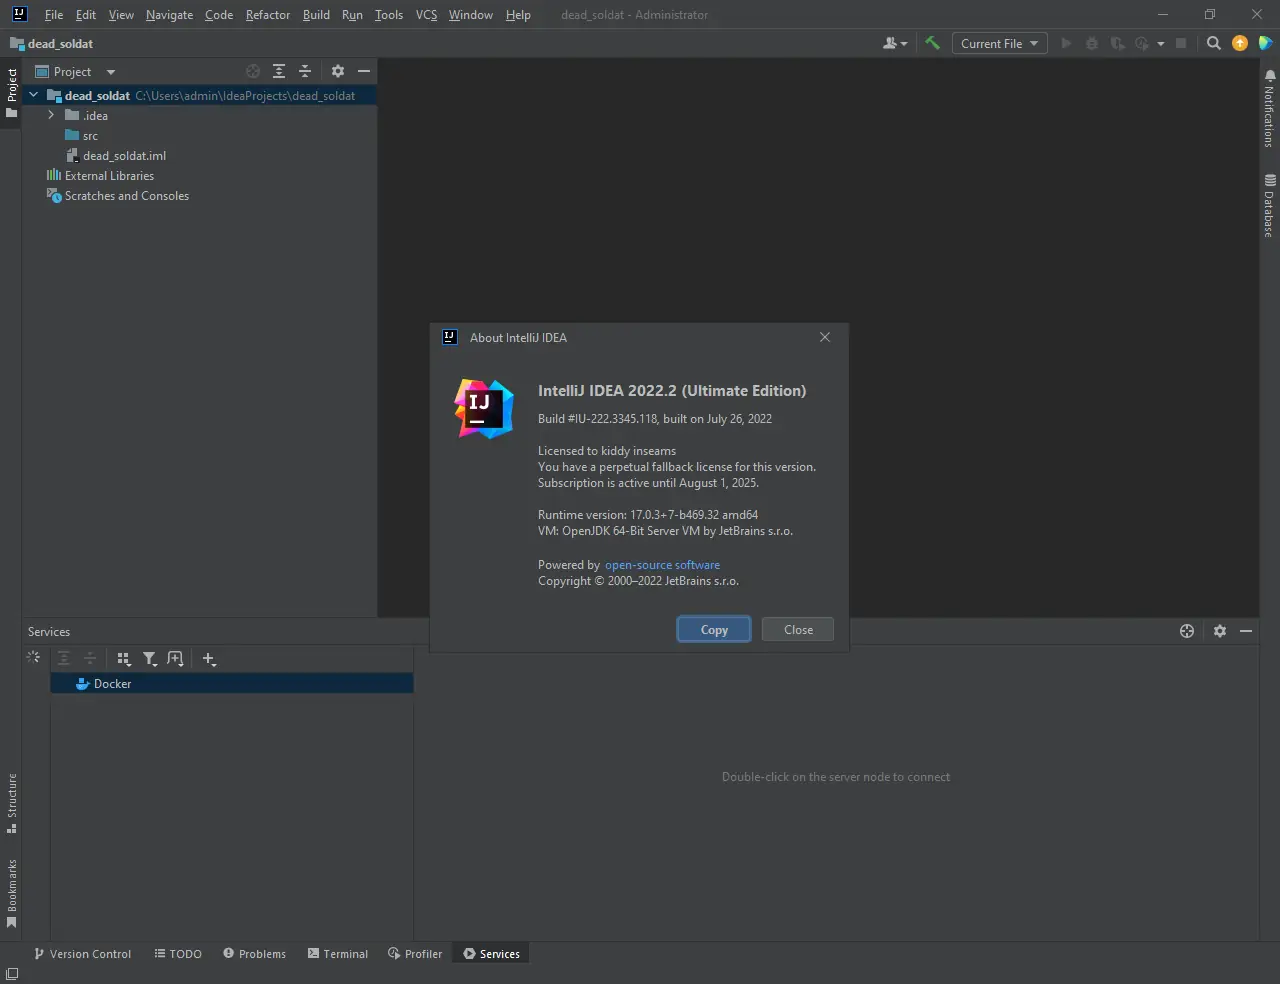The image size is (1280, 984).
Task: Click the Copy button in About dialog
Action: [714, 629]
